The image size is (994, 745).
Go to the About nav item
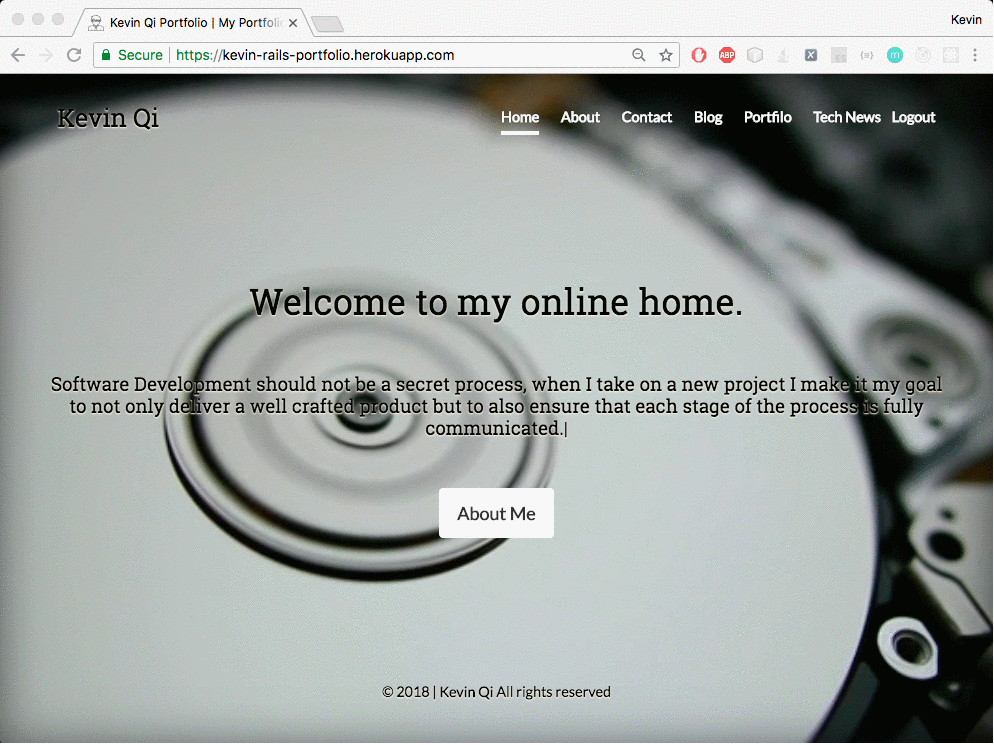pos(580,117)
